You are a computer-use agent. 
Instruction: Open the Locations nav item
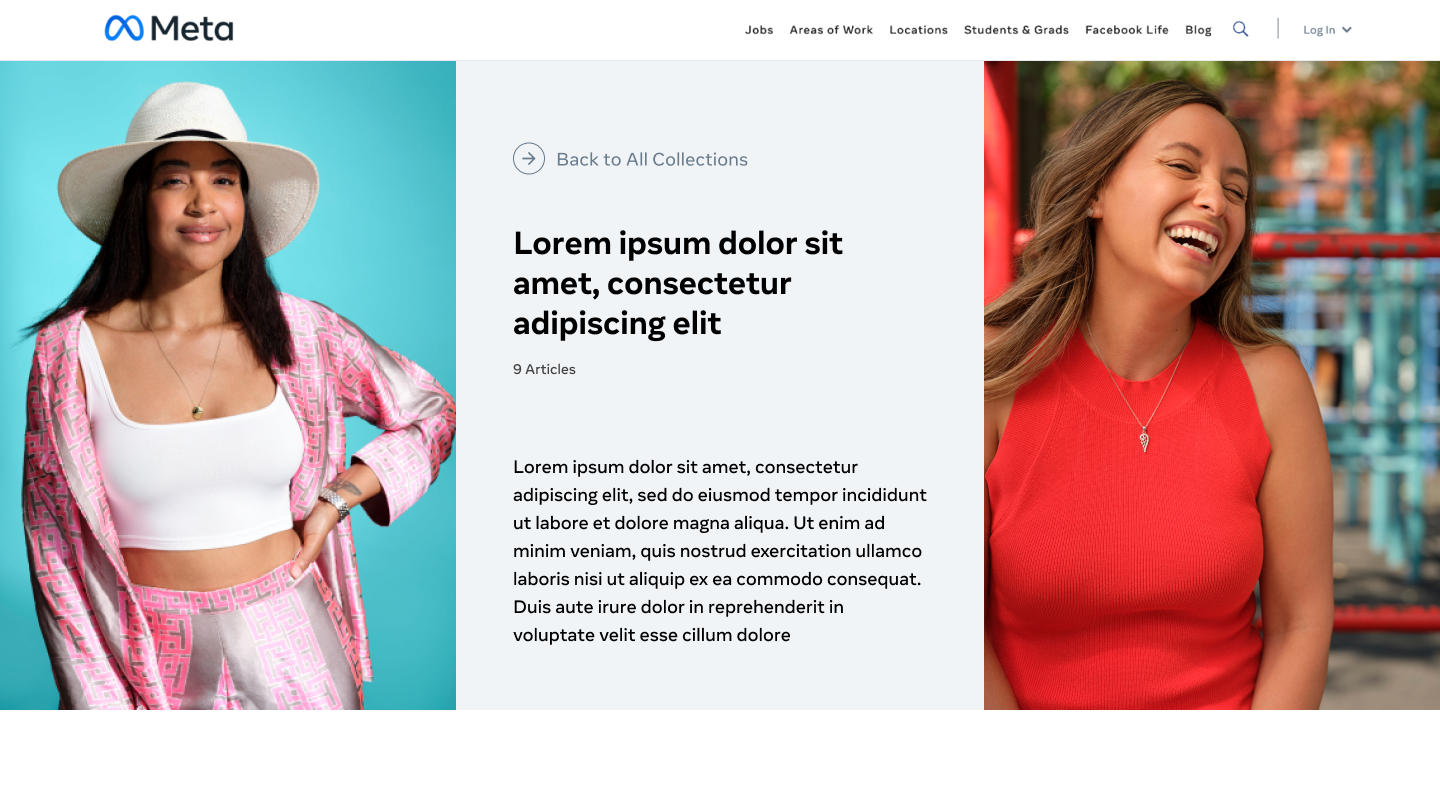(918, 30)
